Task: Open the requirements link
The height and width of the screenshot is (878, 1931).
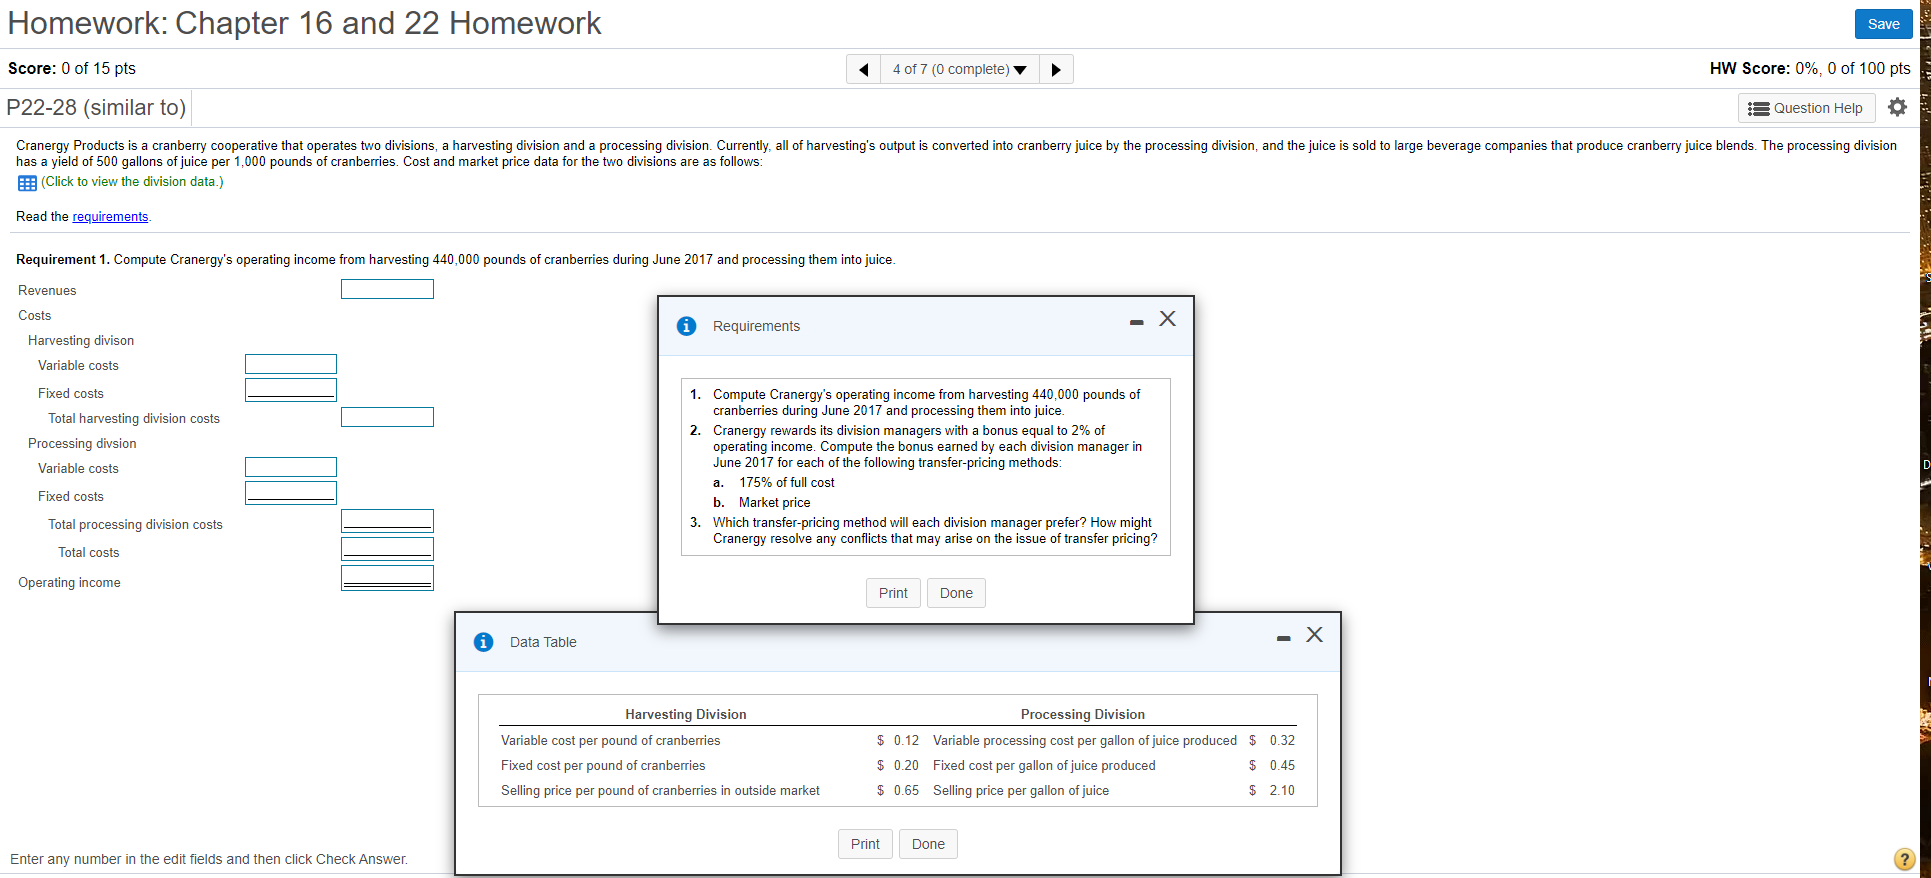Action: click(110, 217)
